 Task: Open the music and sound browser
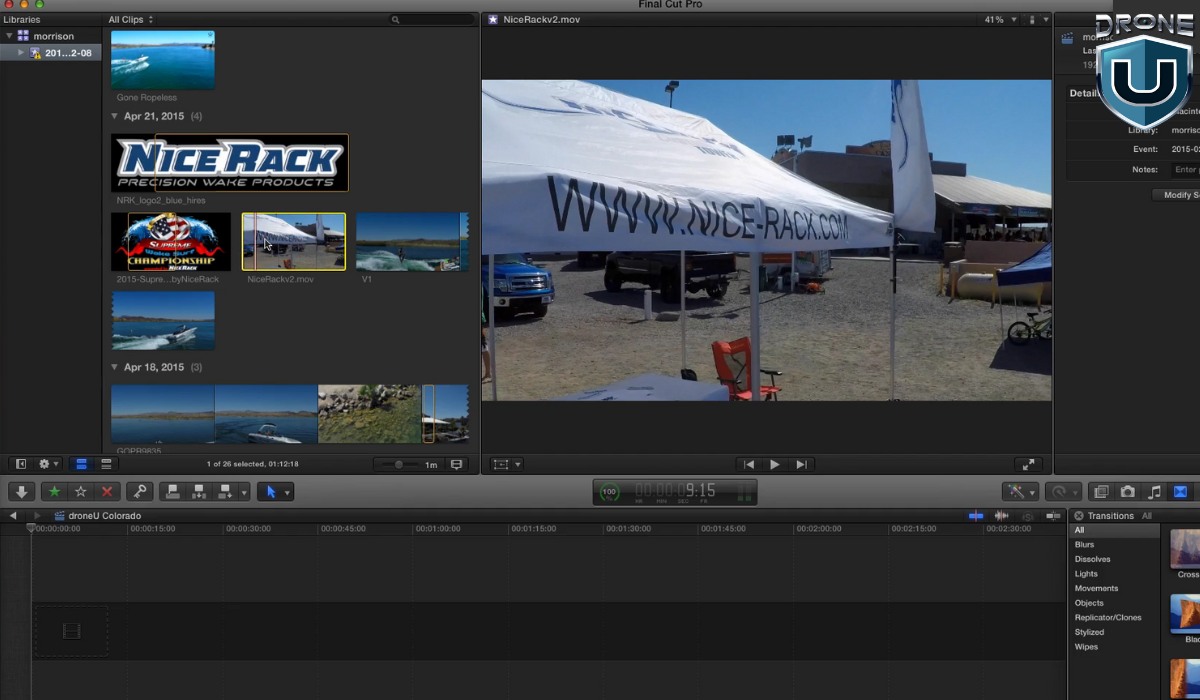[x=1154, y=492]
